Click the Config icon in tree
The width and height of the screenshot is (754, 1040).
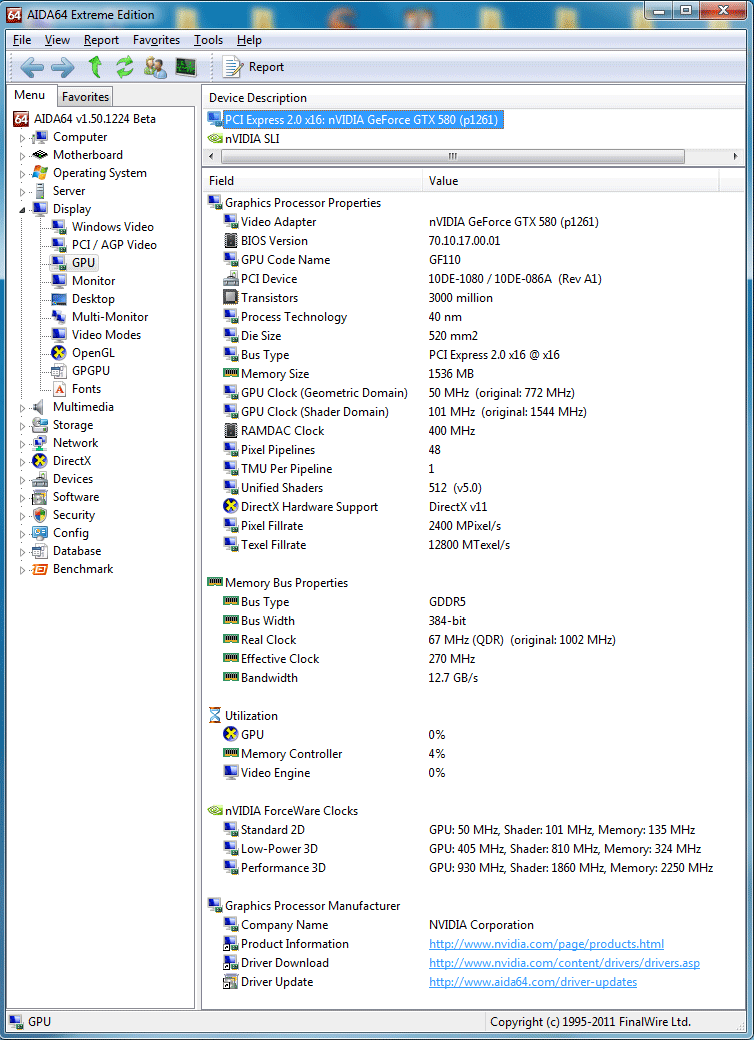pyautogui.click(x=40, y=533)
